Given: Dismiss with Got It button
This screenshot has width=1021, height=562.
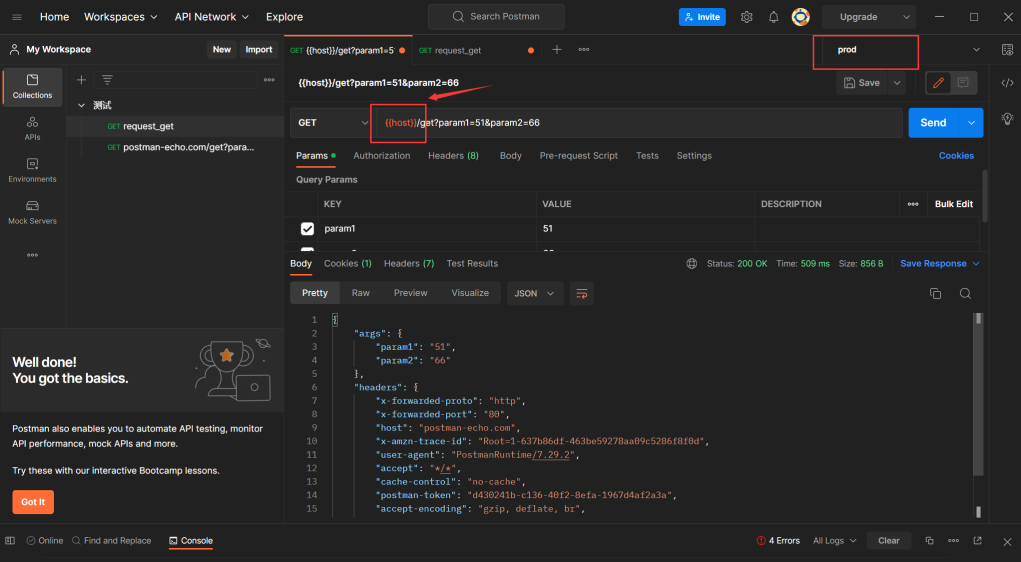Looking at the screenshot, I should click(x=33, y=502).
